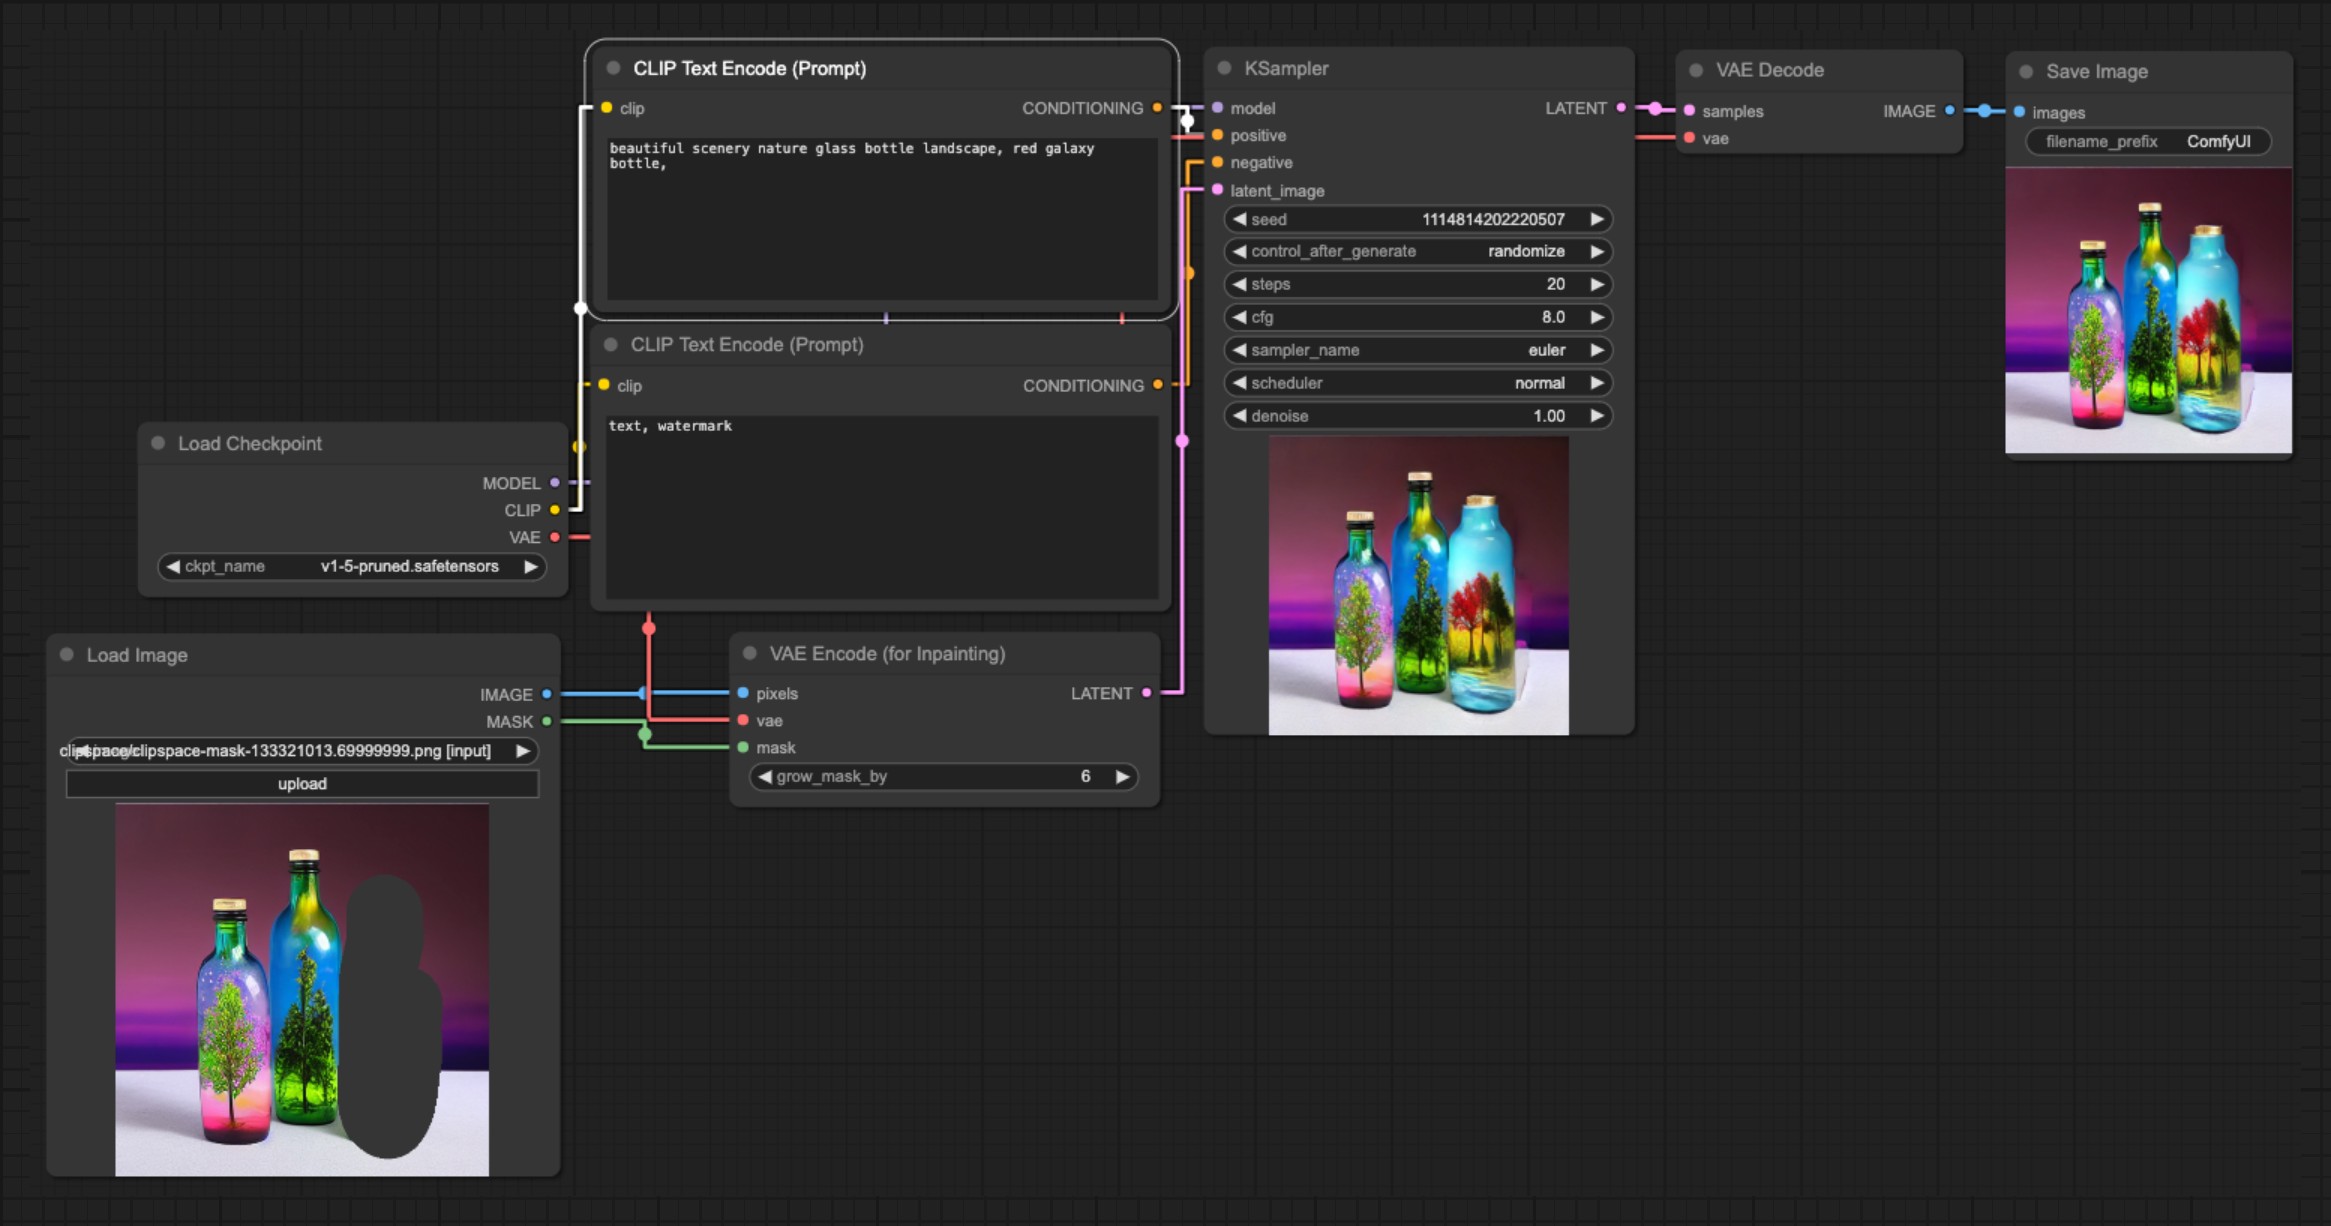Click the negative input socket on KSampler
Screen dimensions: 2331x1226
[x=1217, y=162]
